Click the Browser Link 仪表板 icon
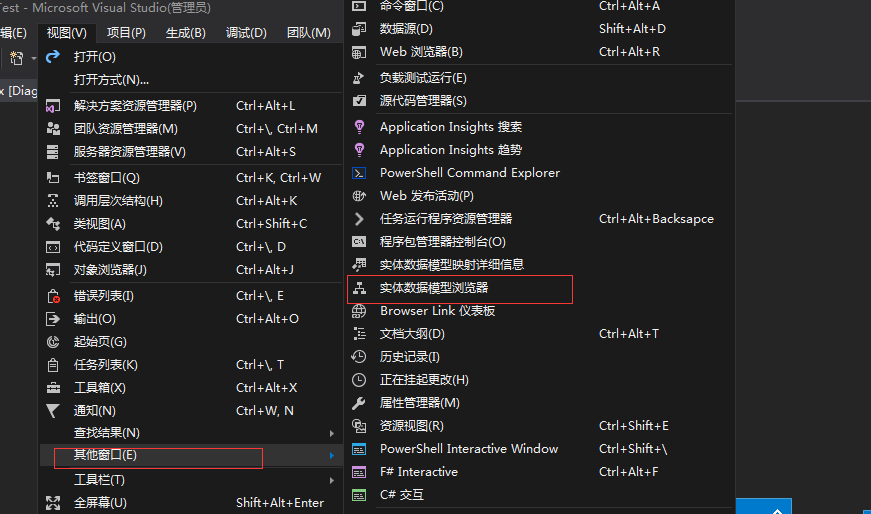 pos(359,311)
